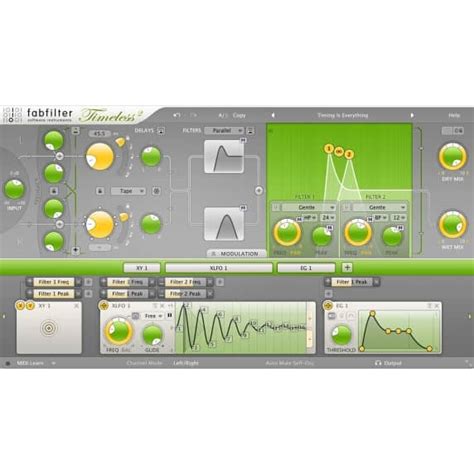This screenshot has height=474, width=474.
Task: Click the M badge on lower filter thumbnail
Action: 243,208
